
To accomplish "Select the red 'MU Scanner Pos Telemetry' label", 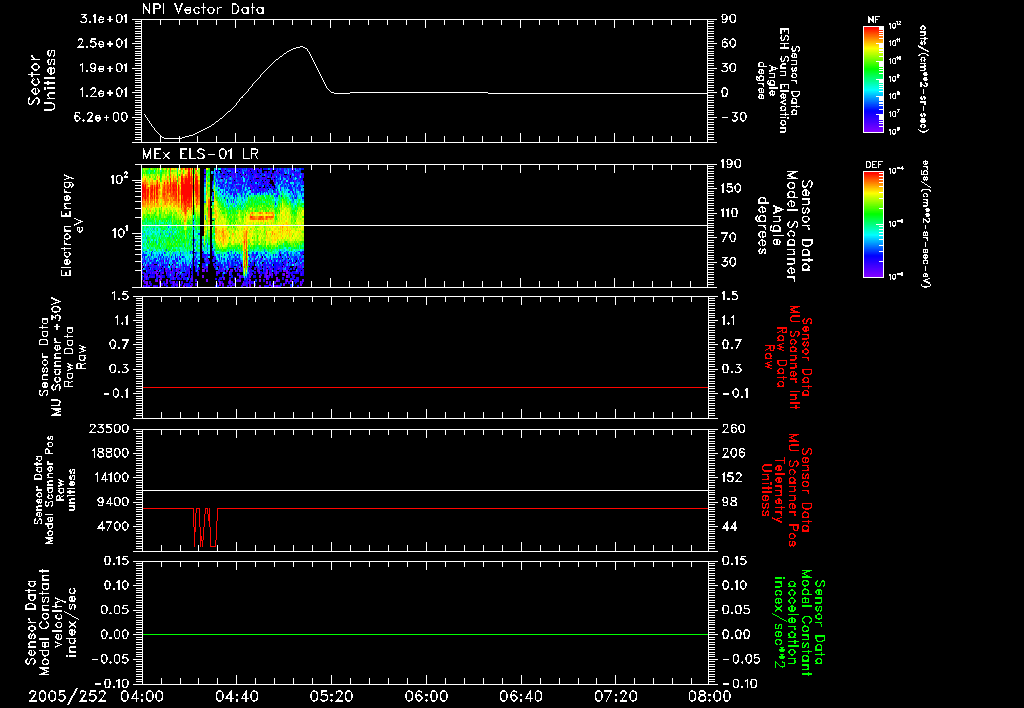I will [x=785, y=490].
